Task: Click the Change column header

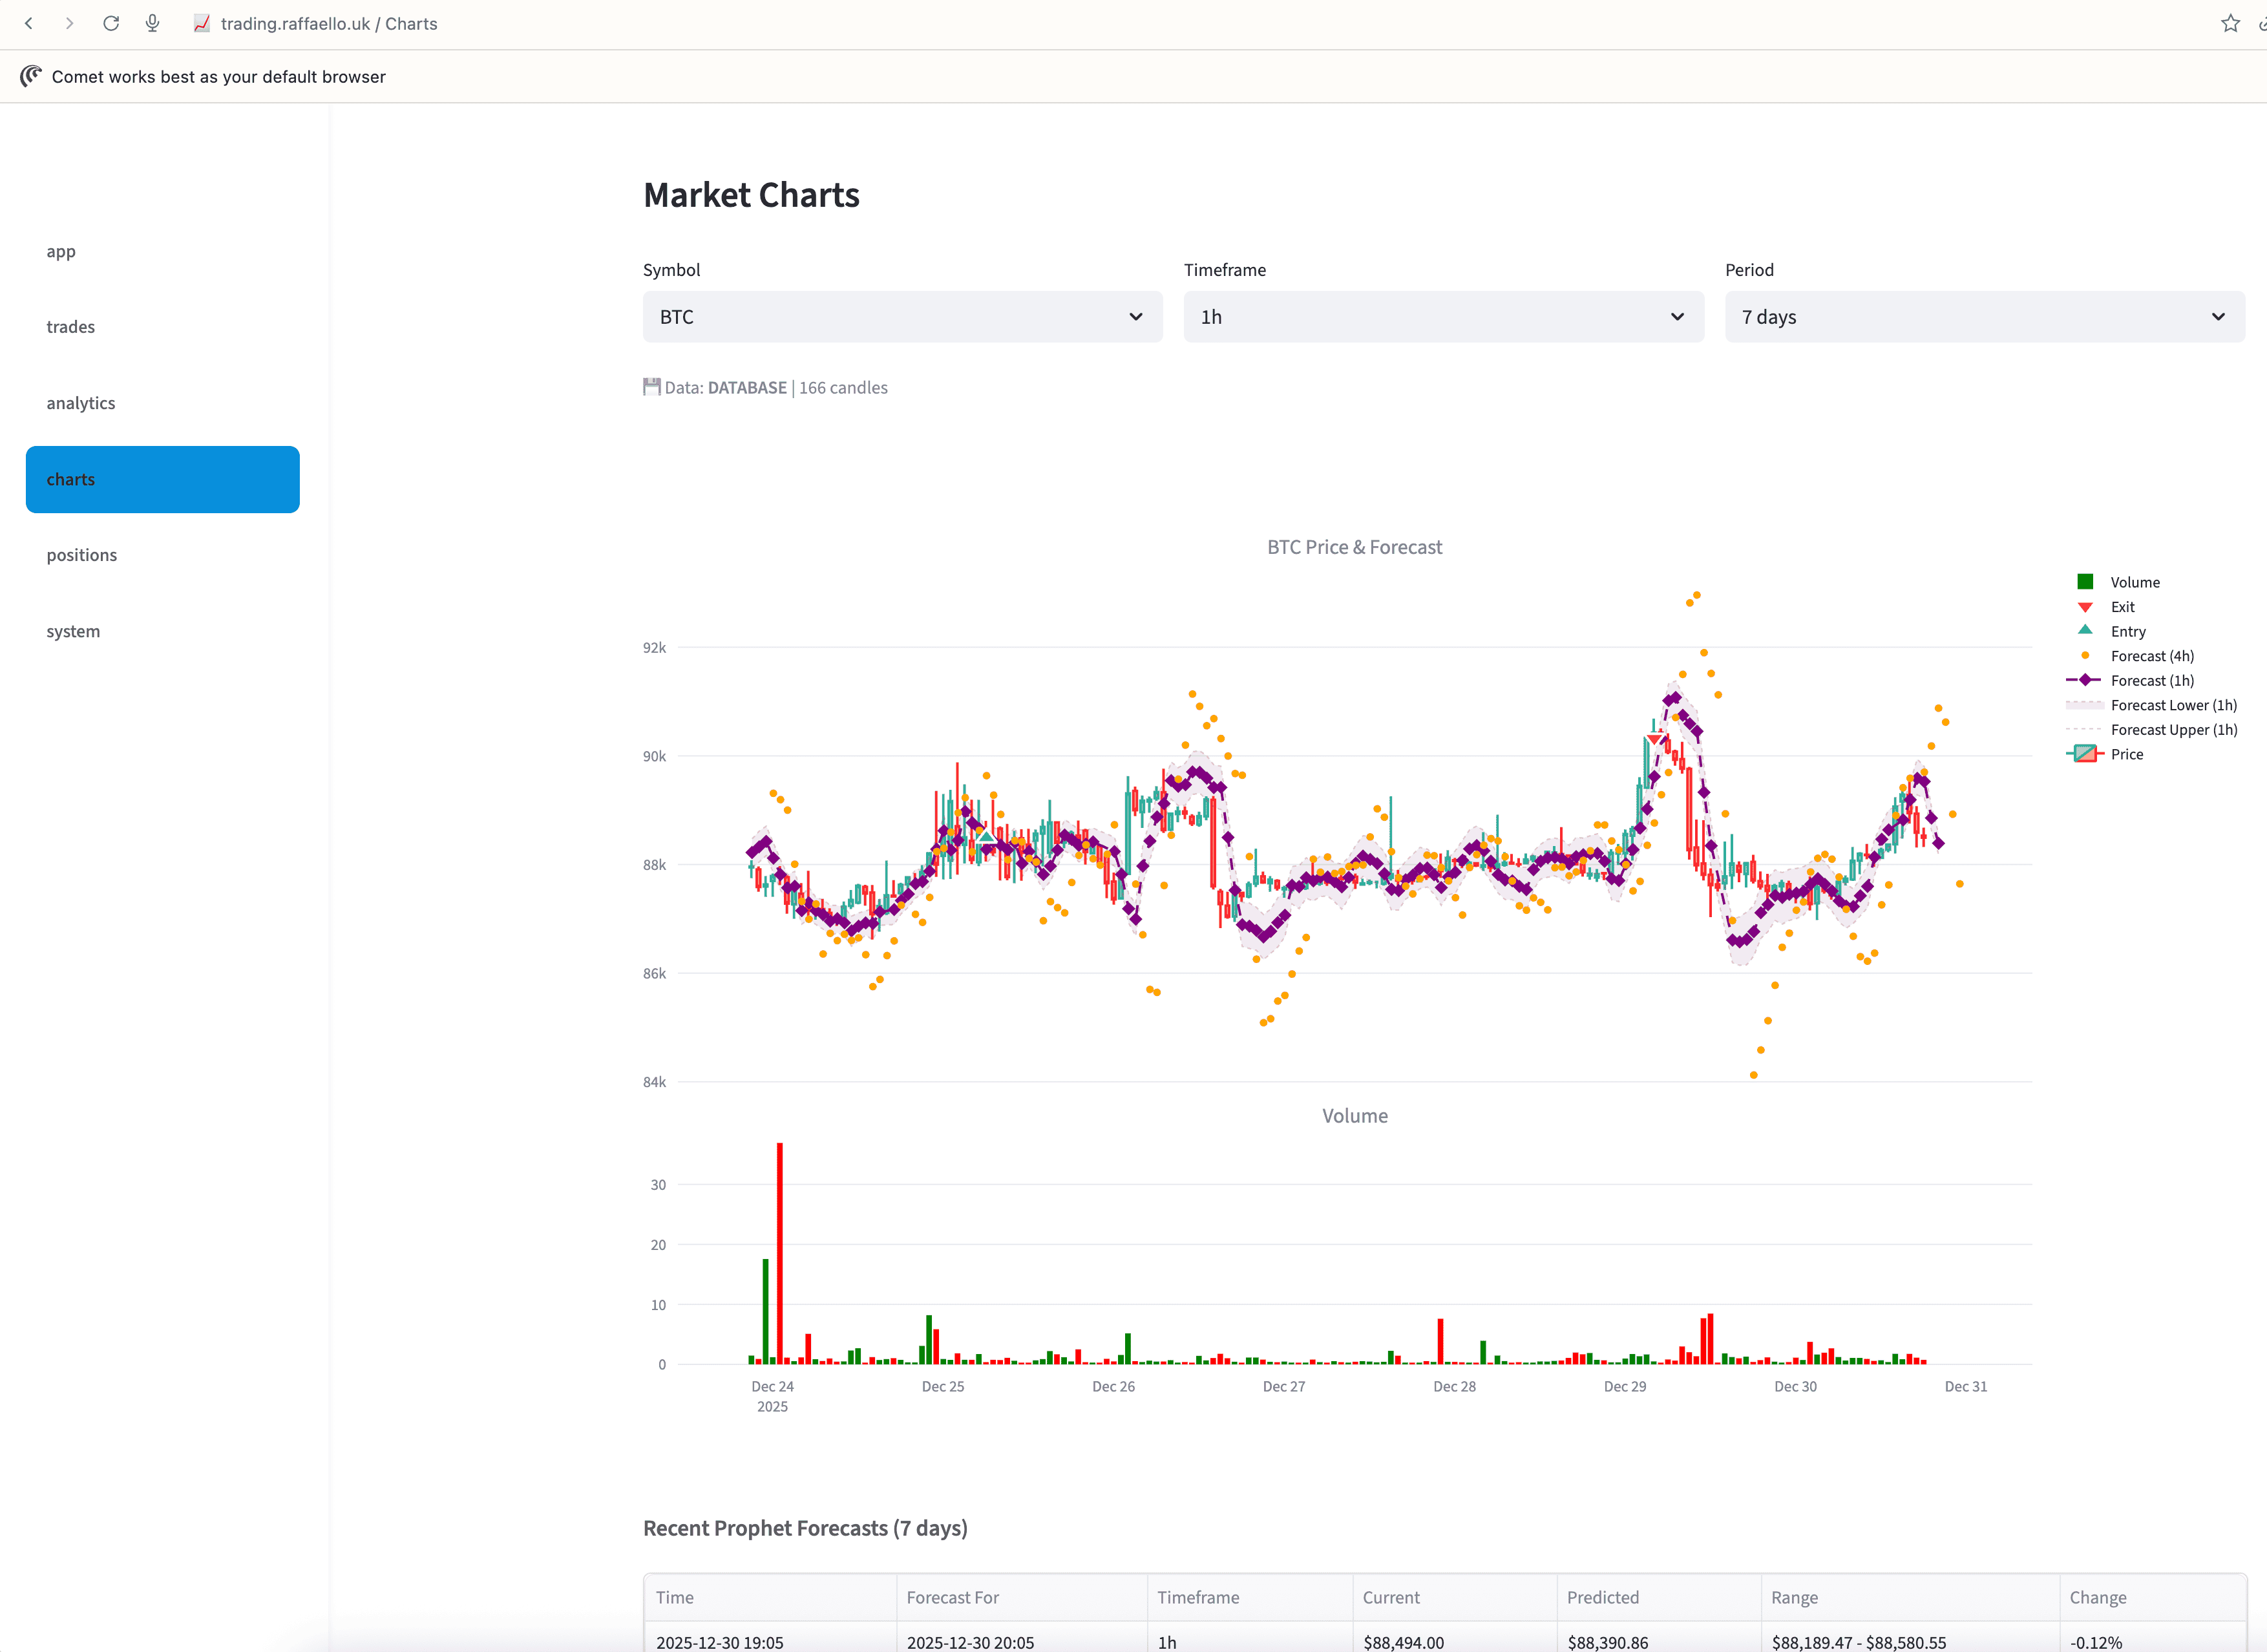Action: [x=2153, y=1597]
